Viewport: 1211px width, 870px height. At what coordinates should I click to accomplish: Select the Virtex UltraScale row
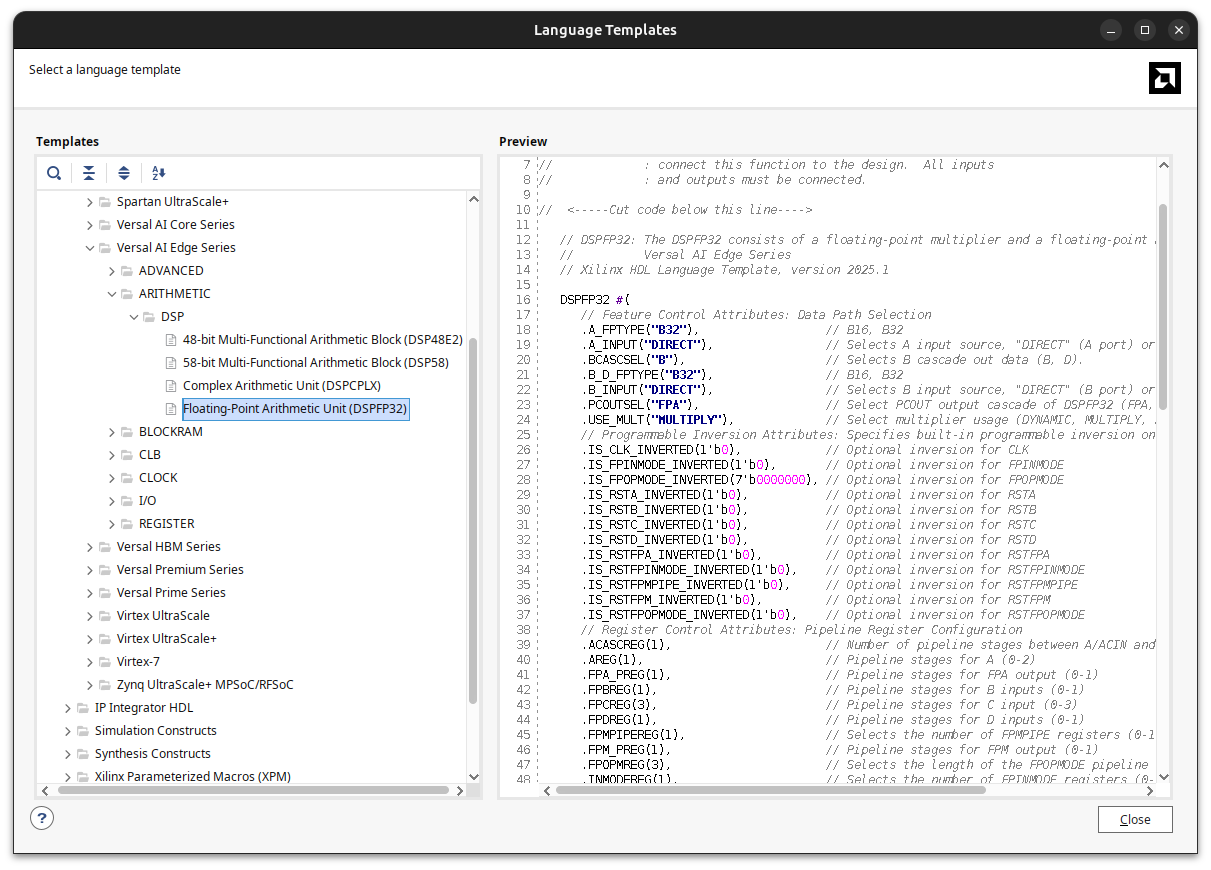163,616
